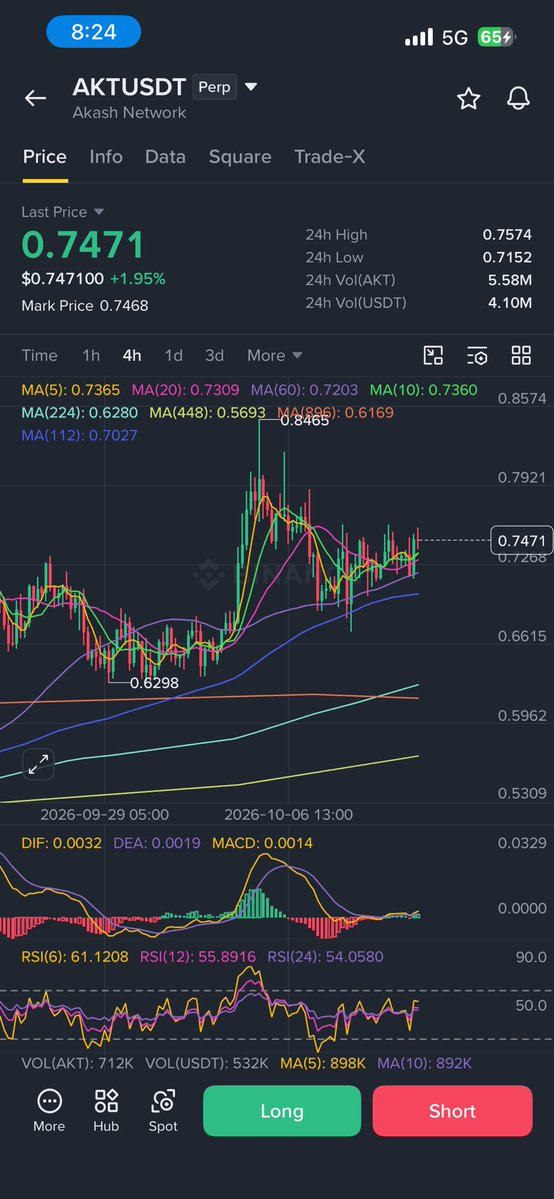Image resolution: width=554 pixels, height=1199 pixels.
Task: Select the 1h chart interval
Action: point(91,356)
